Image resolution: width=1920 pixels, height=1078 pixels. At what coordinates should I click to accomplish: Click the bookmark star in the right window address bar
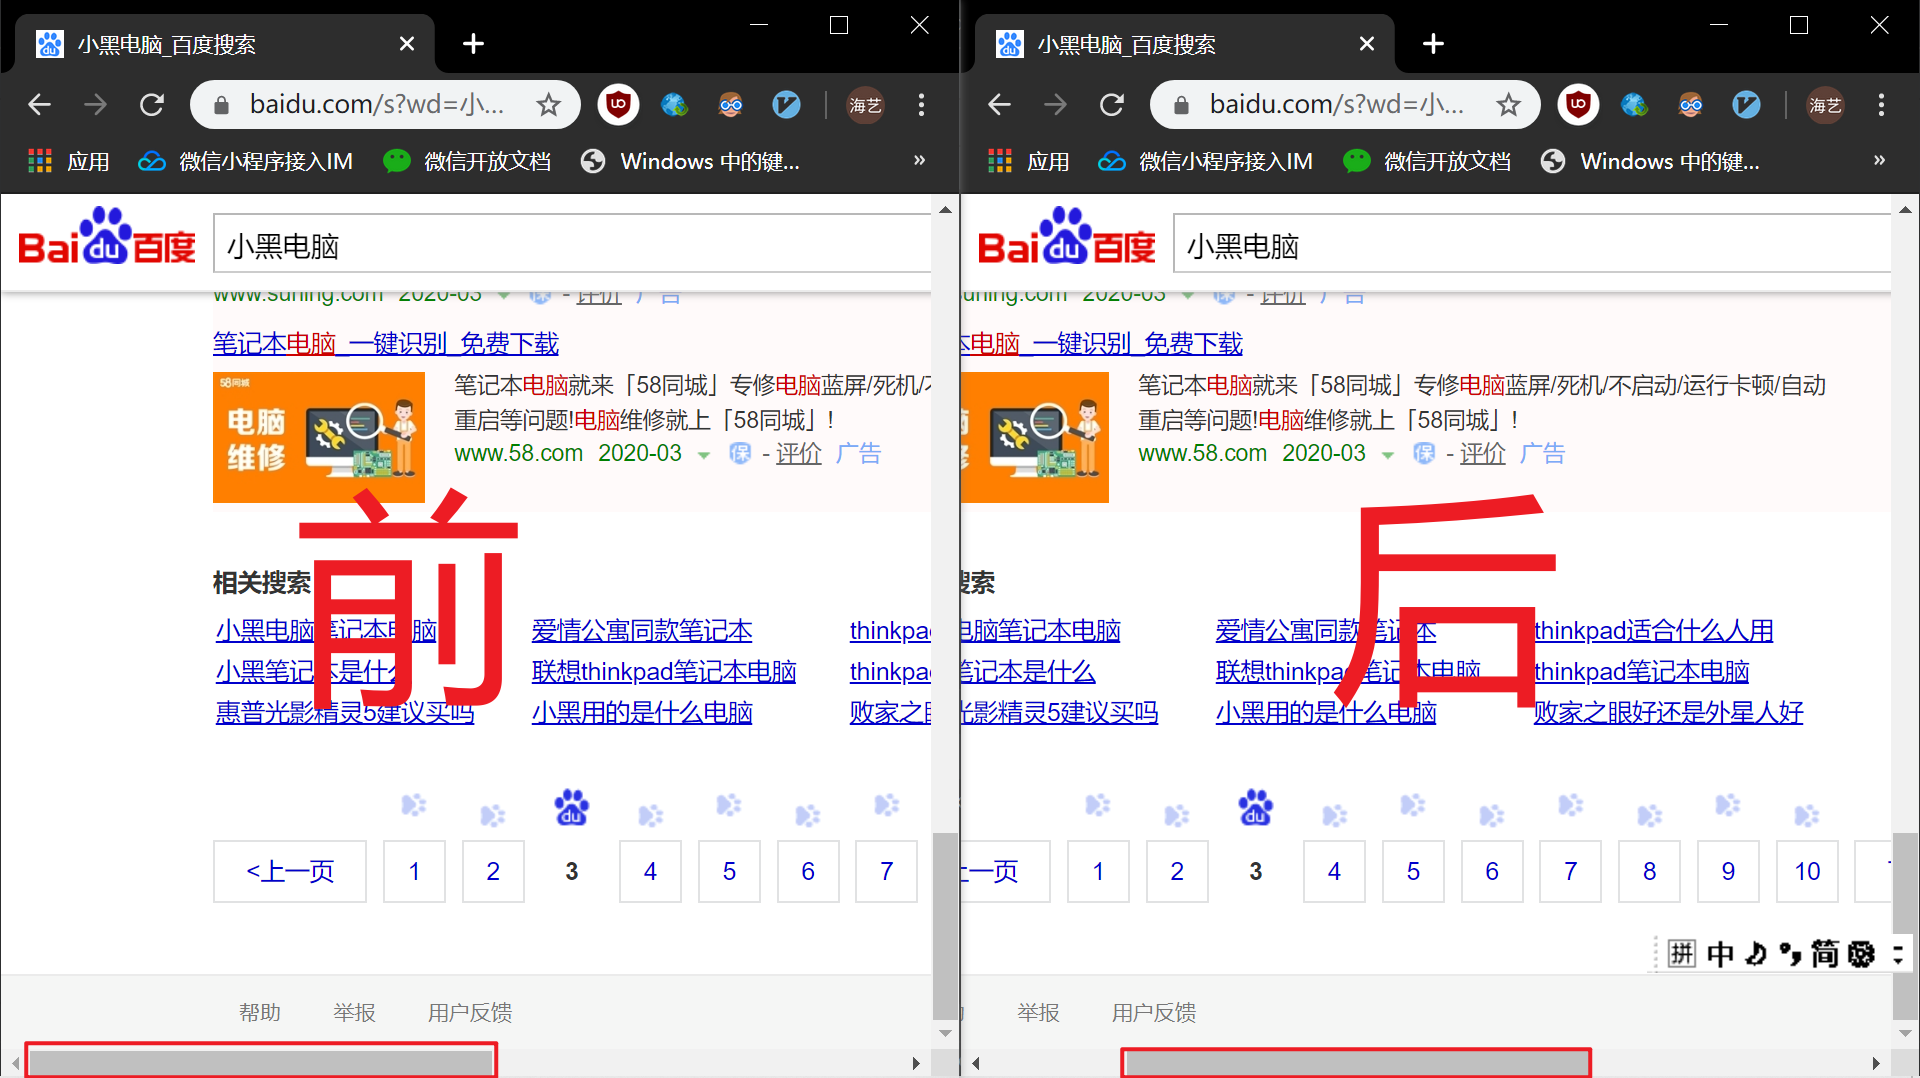[1508, 104]
